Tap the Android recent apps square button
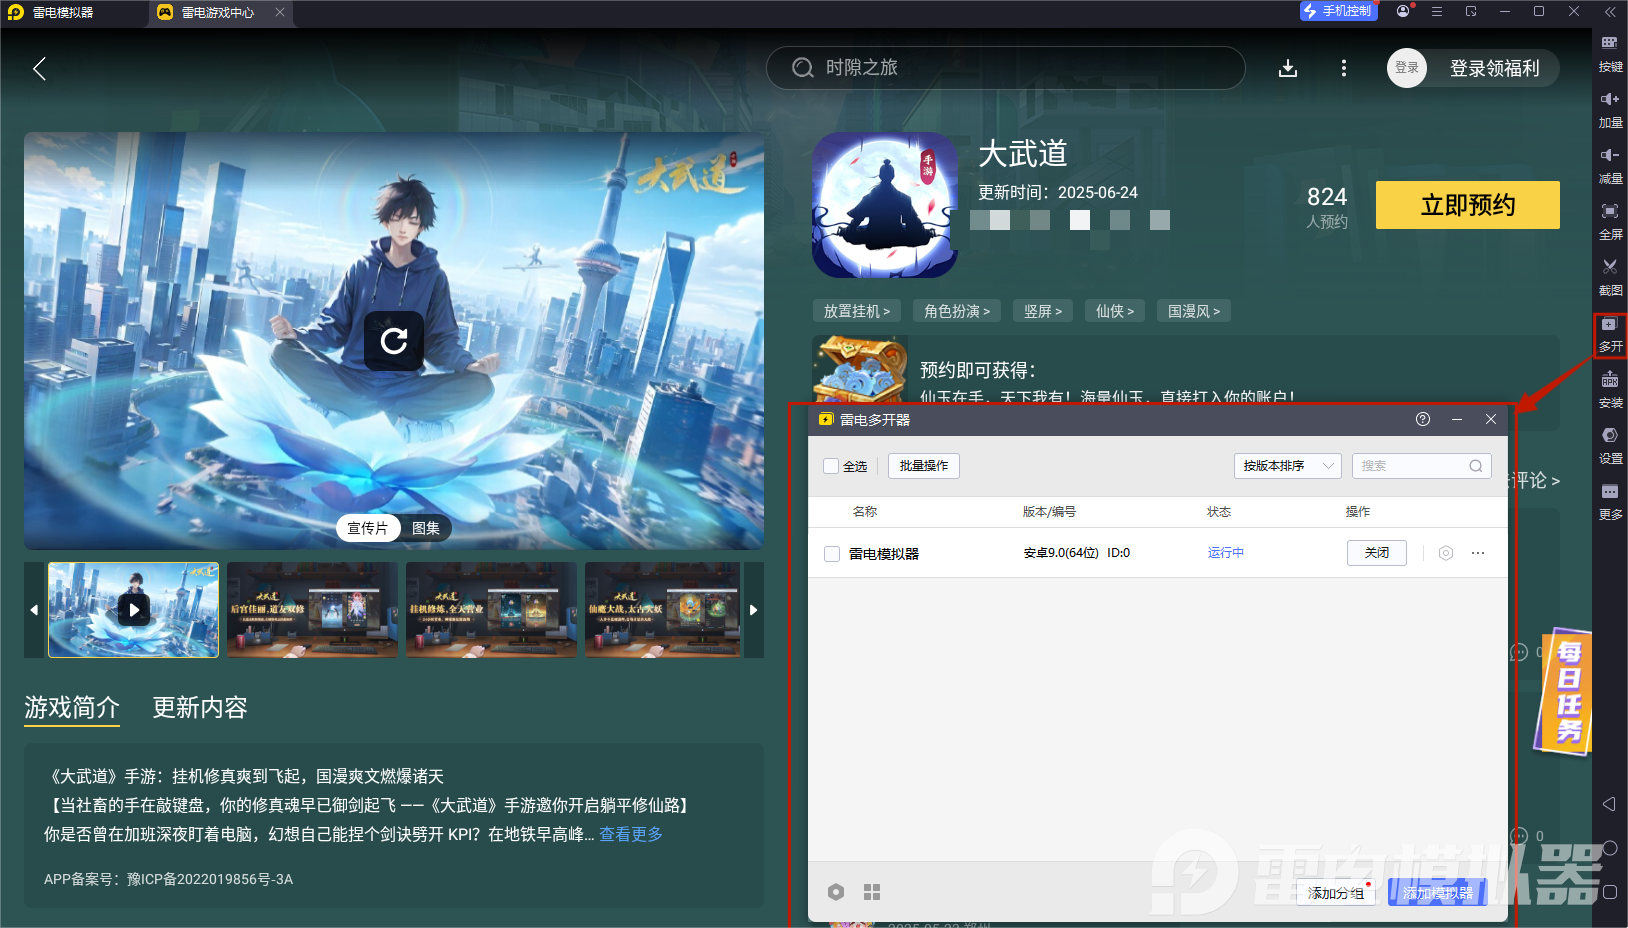 click(x=1609, y=892)
